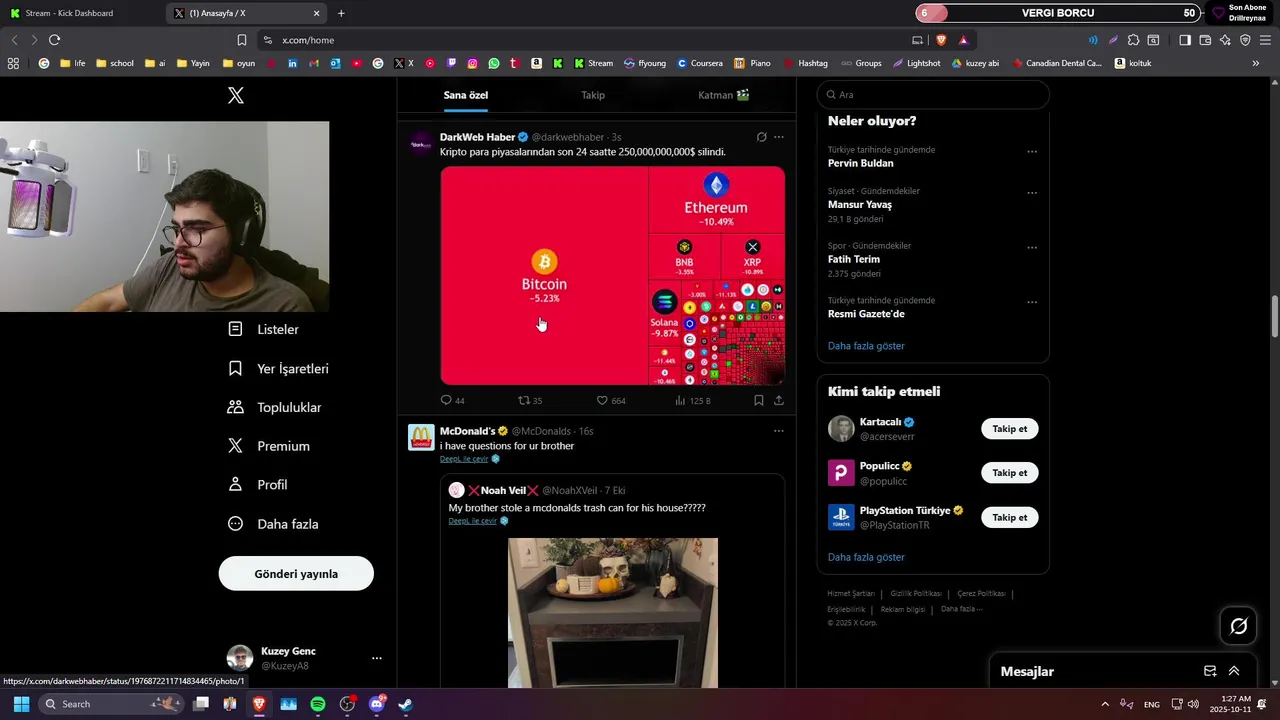View analytics of DarkWeb Haber post
This screenshot has height=720, width=1280.
point(692,400)
